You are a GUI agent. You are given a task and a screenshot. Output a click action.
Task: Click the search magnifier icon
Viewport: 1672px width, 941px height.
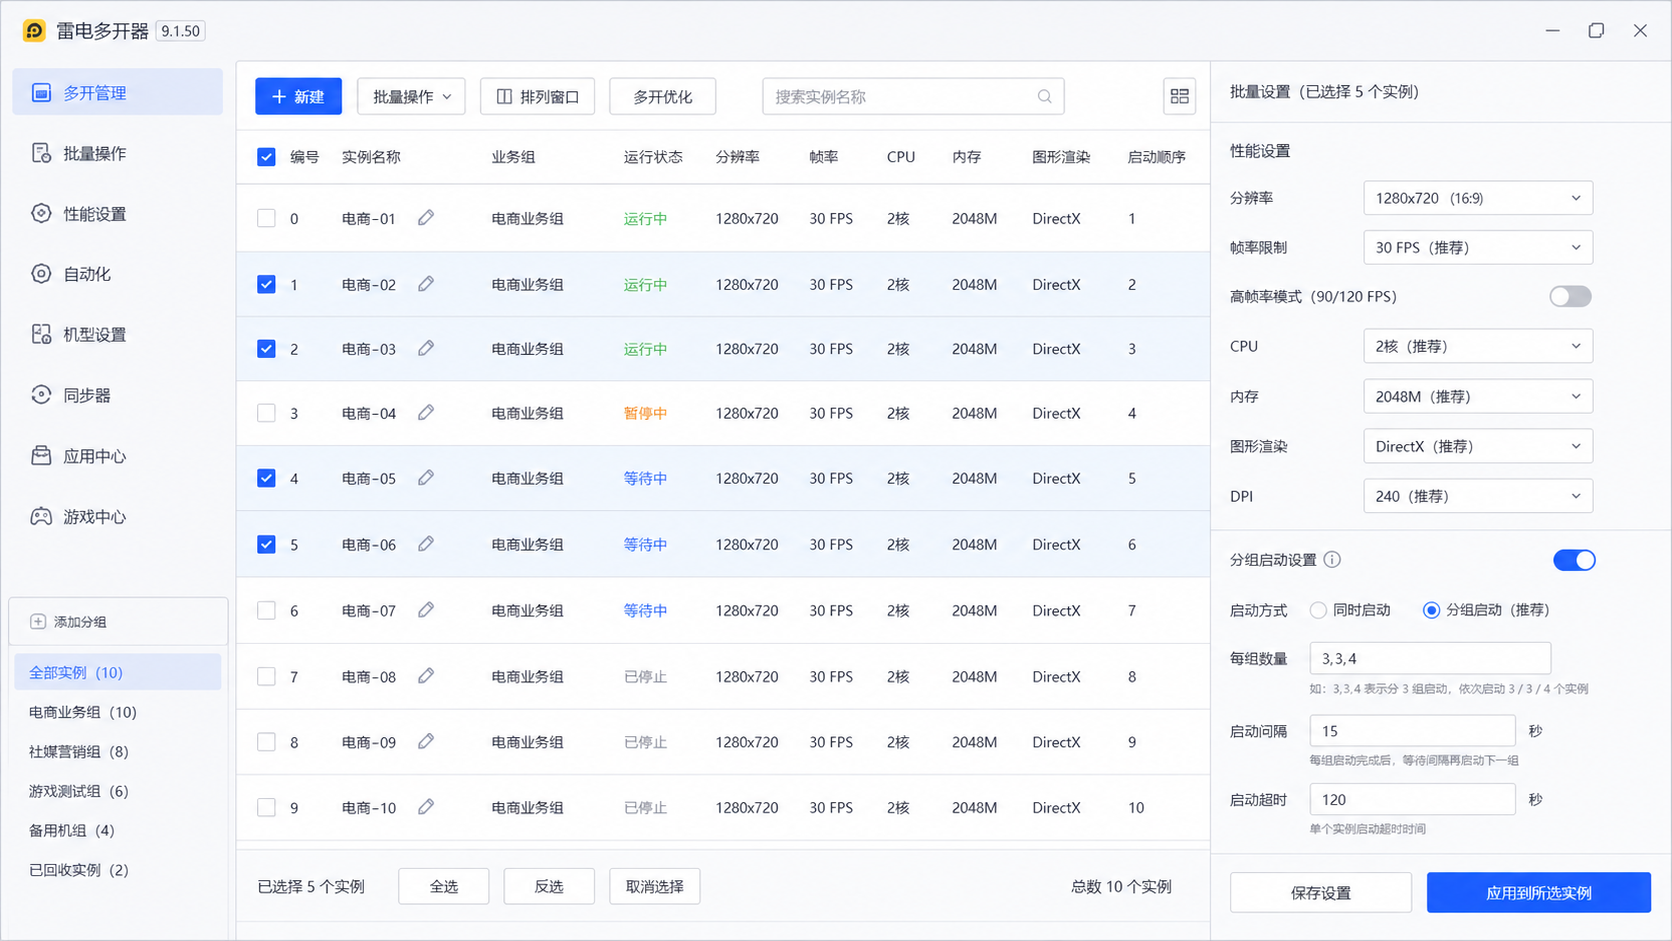1044,97
